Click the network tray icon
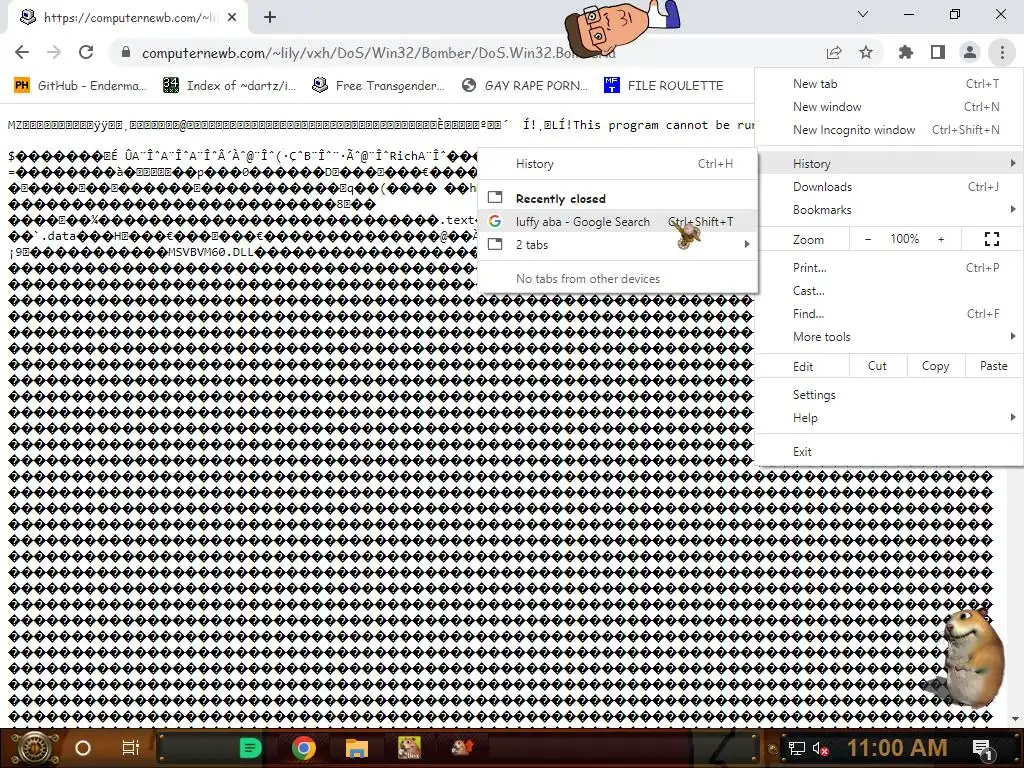 796,748
